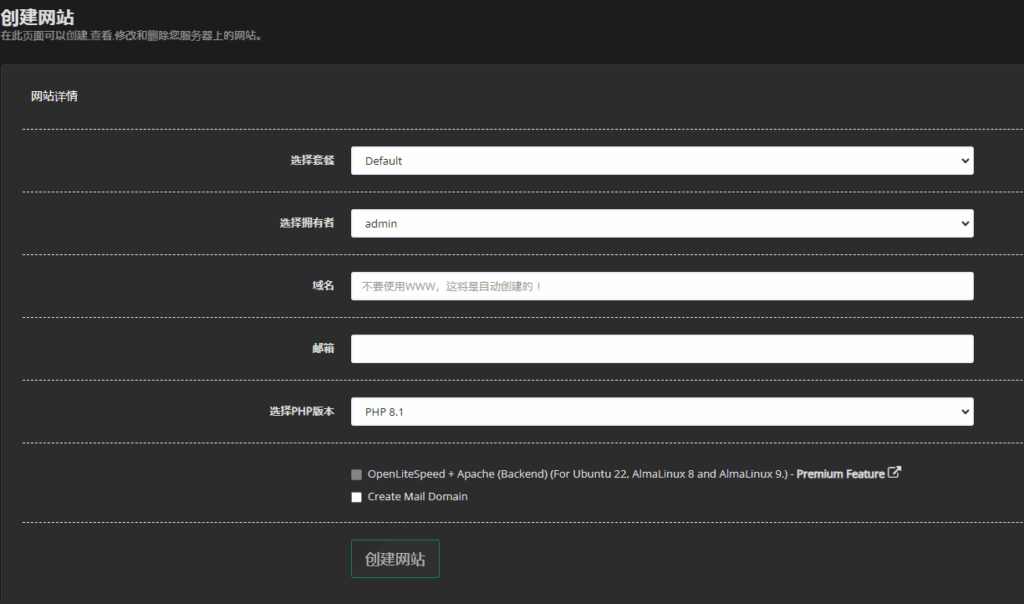Tick the Create Mail Domain checkbox
Viewport: 1024px width, 604px height.
pos(357,497)
